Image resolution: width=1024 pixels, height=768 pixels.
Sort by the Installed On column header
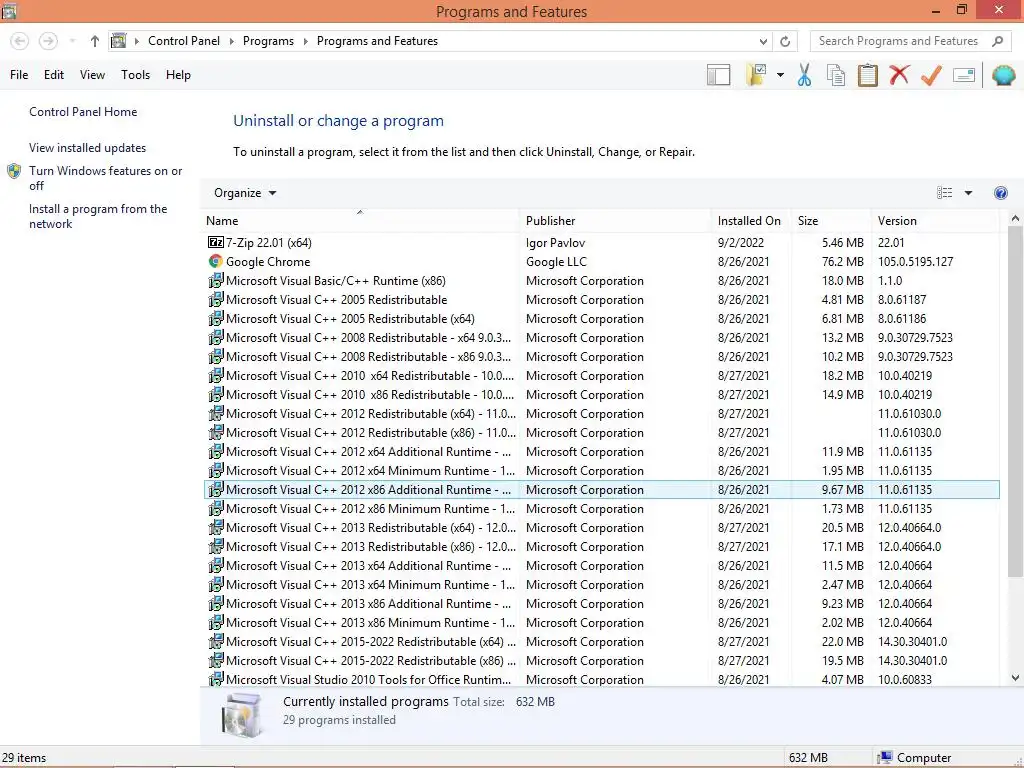coord(752,221)
